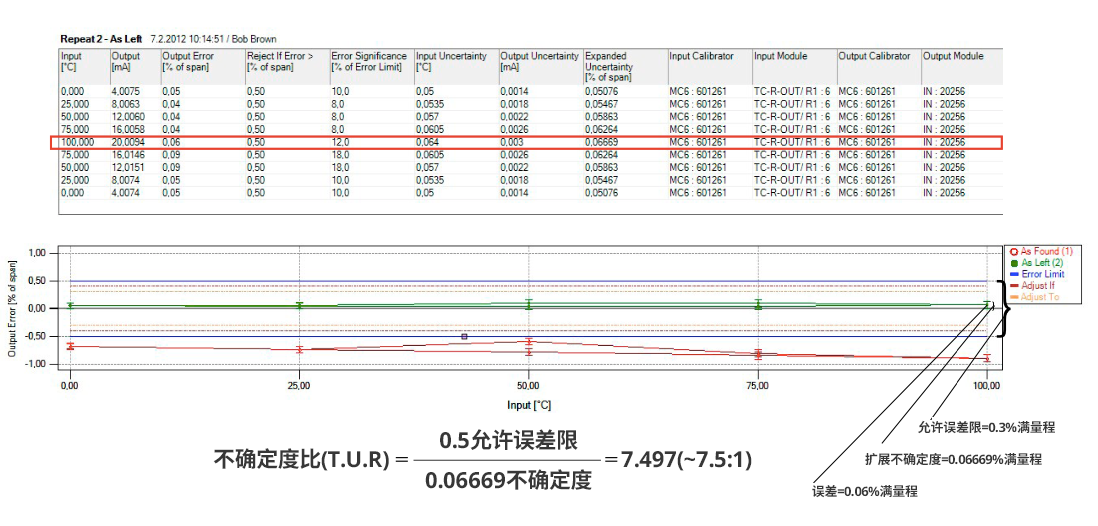Click the Repeat 2 - As Left title
This screenshot has height=526, width=1098.
(x=102, y=38)
